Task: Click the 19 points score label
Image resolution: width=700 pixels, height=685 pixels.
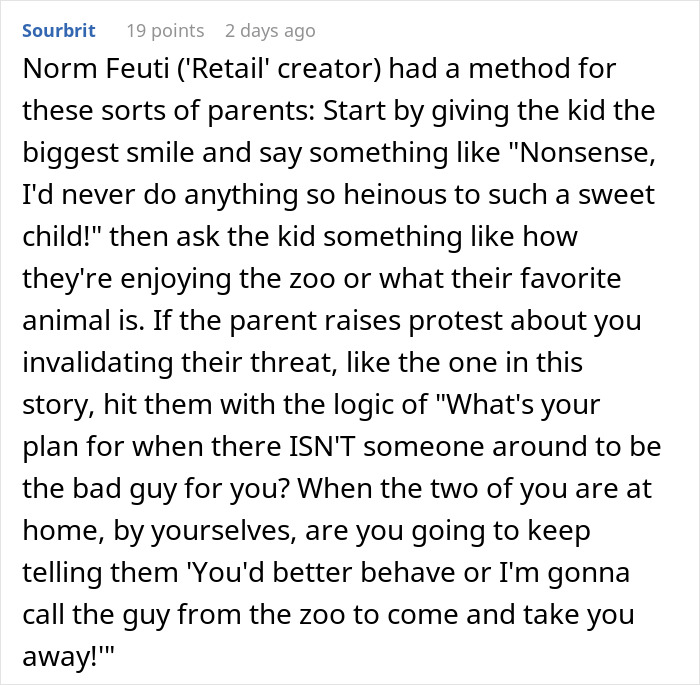Action: pos(165,31)
